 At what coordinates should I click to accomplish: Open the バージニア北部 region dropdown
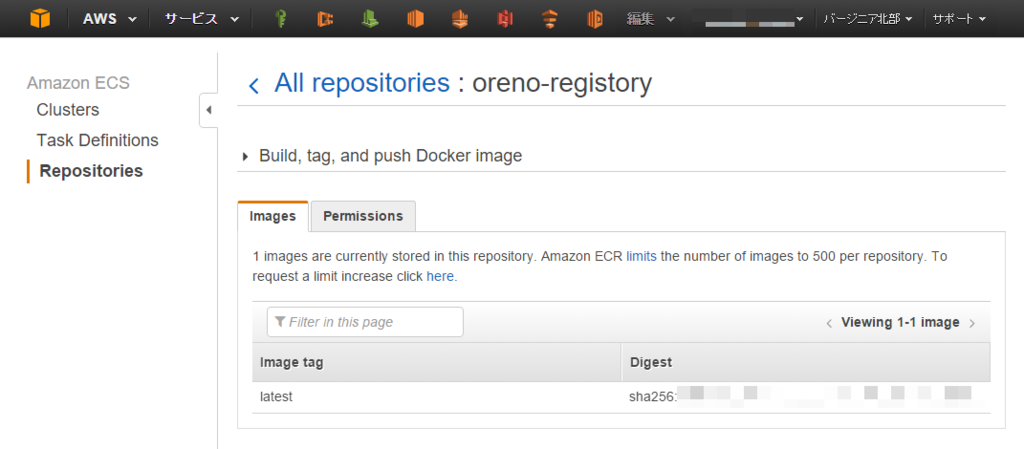point(867,19)
